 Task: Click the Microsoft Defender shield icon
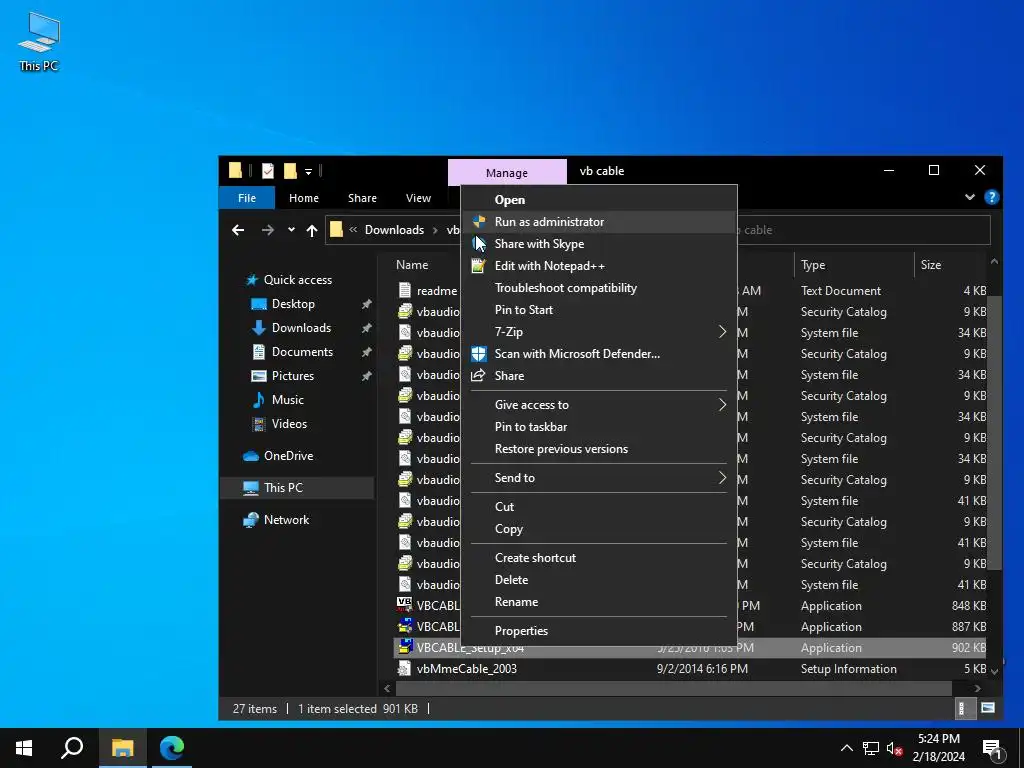(479, 353)
